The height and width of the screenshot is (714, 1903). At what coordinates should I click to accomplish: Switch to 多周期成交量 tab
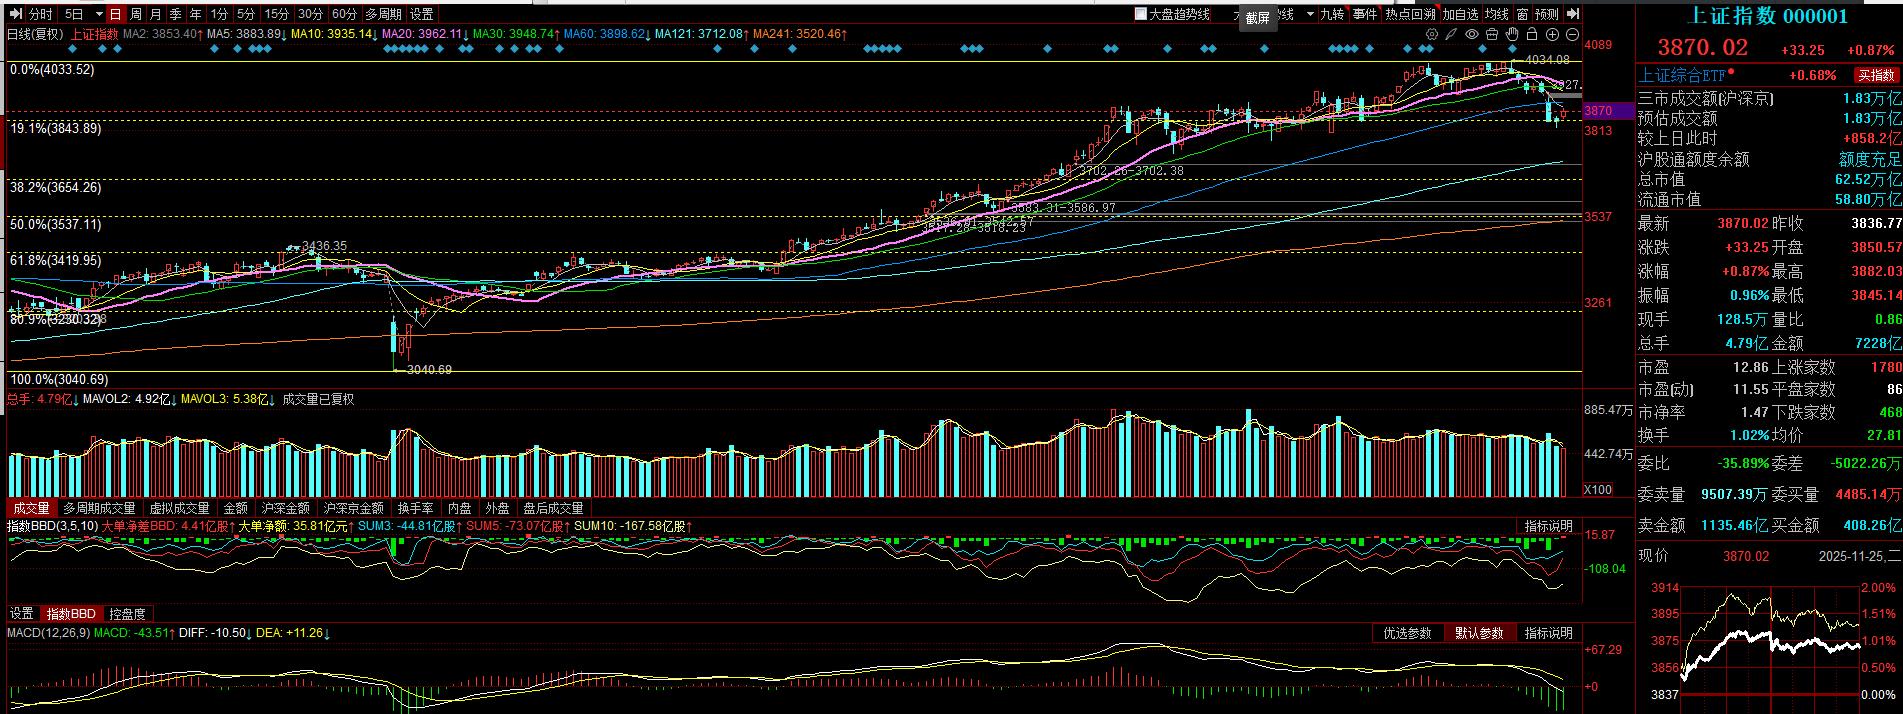click(99, 508)
